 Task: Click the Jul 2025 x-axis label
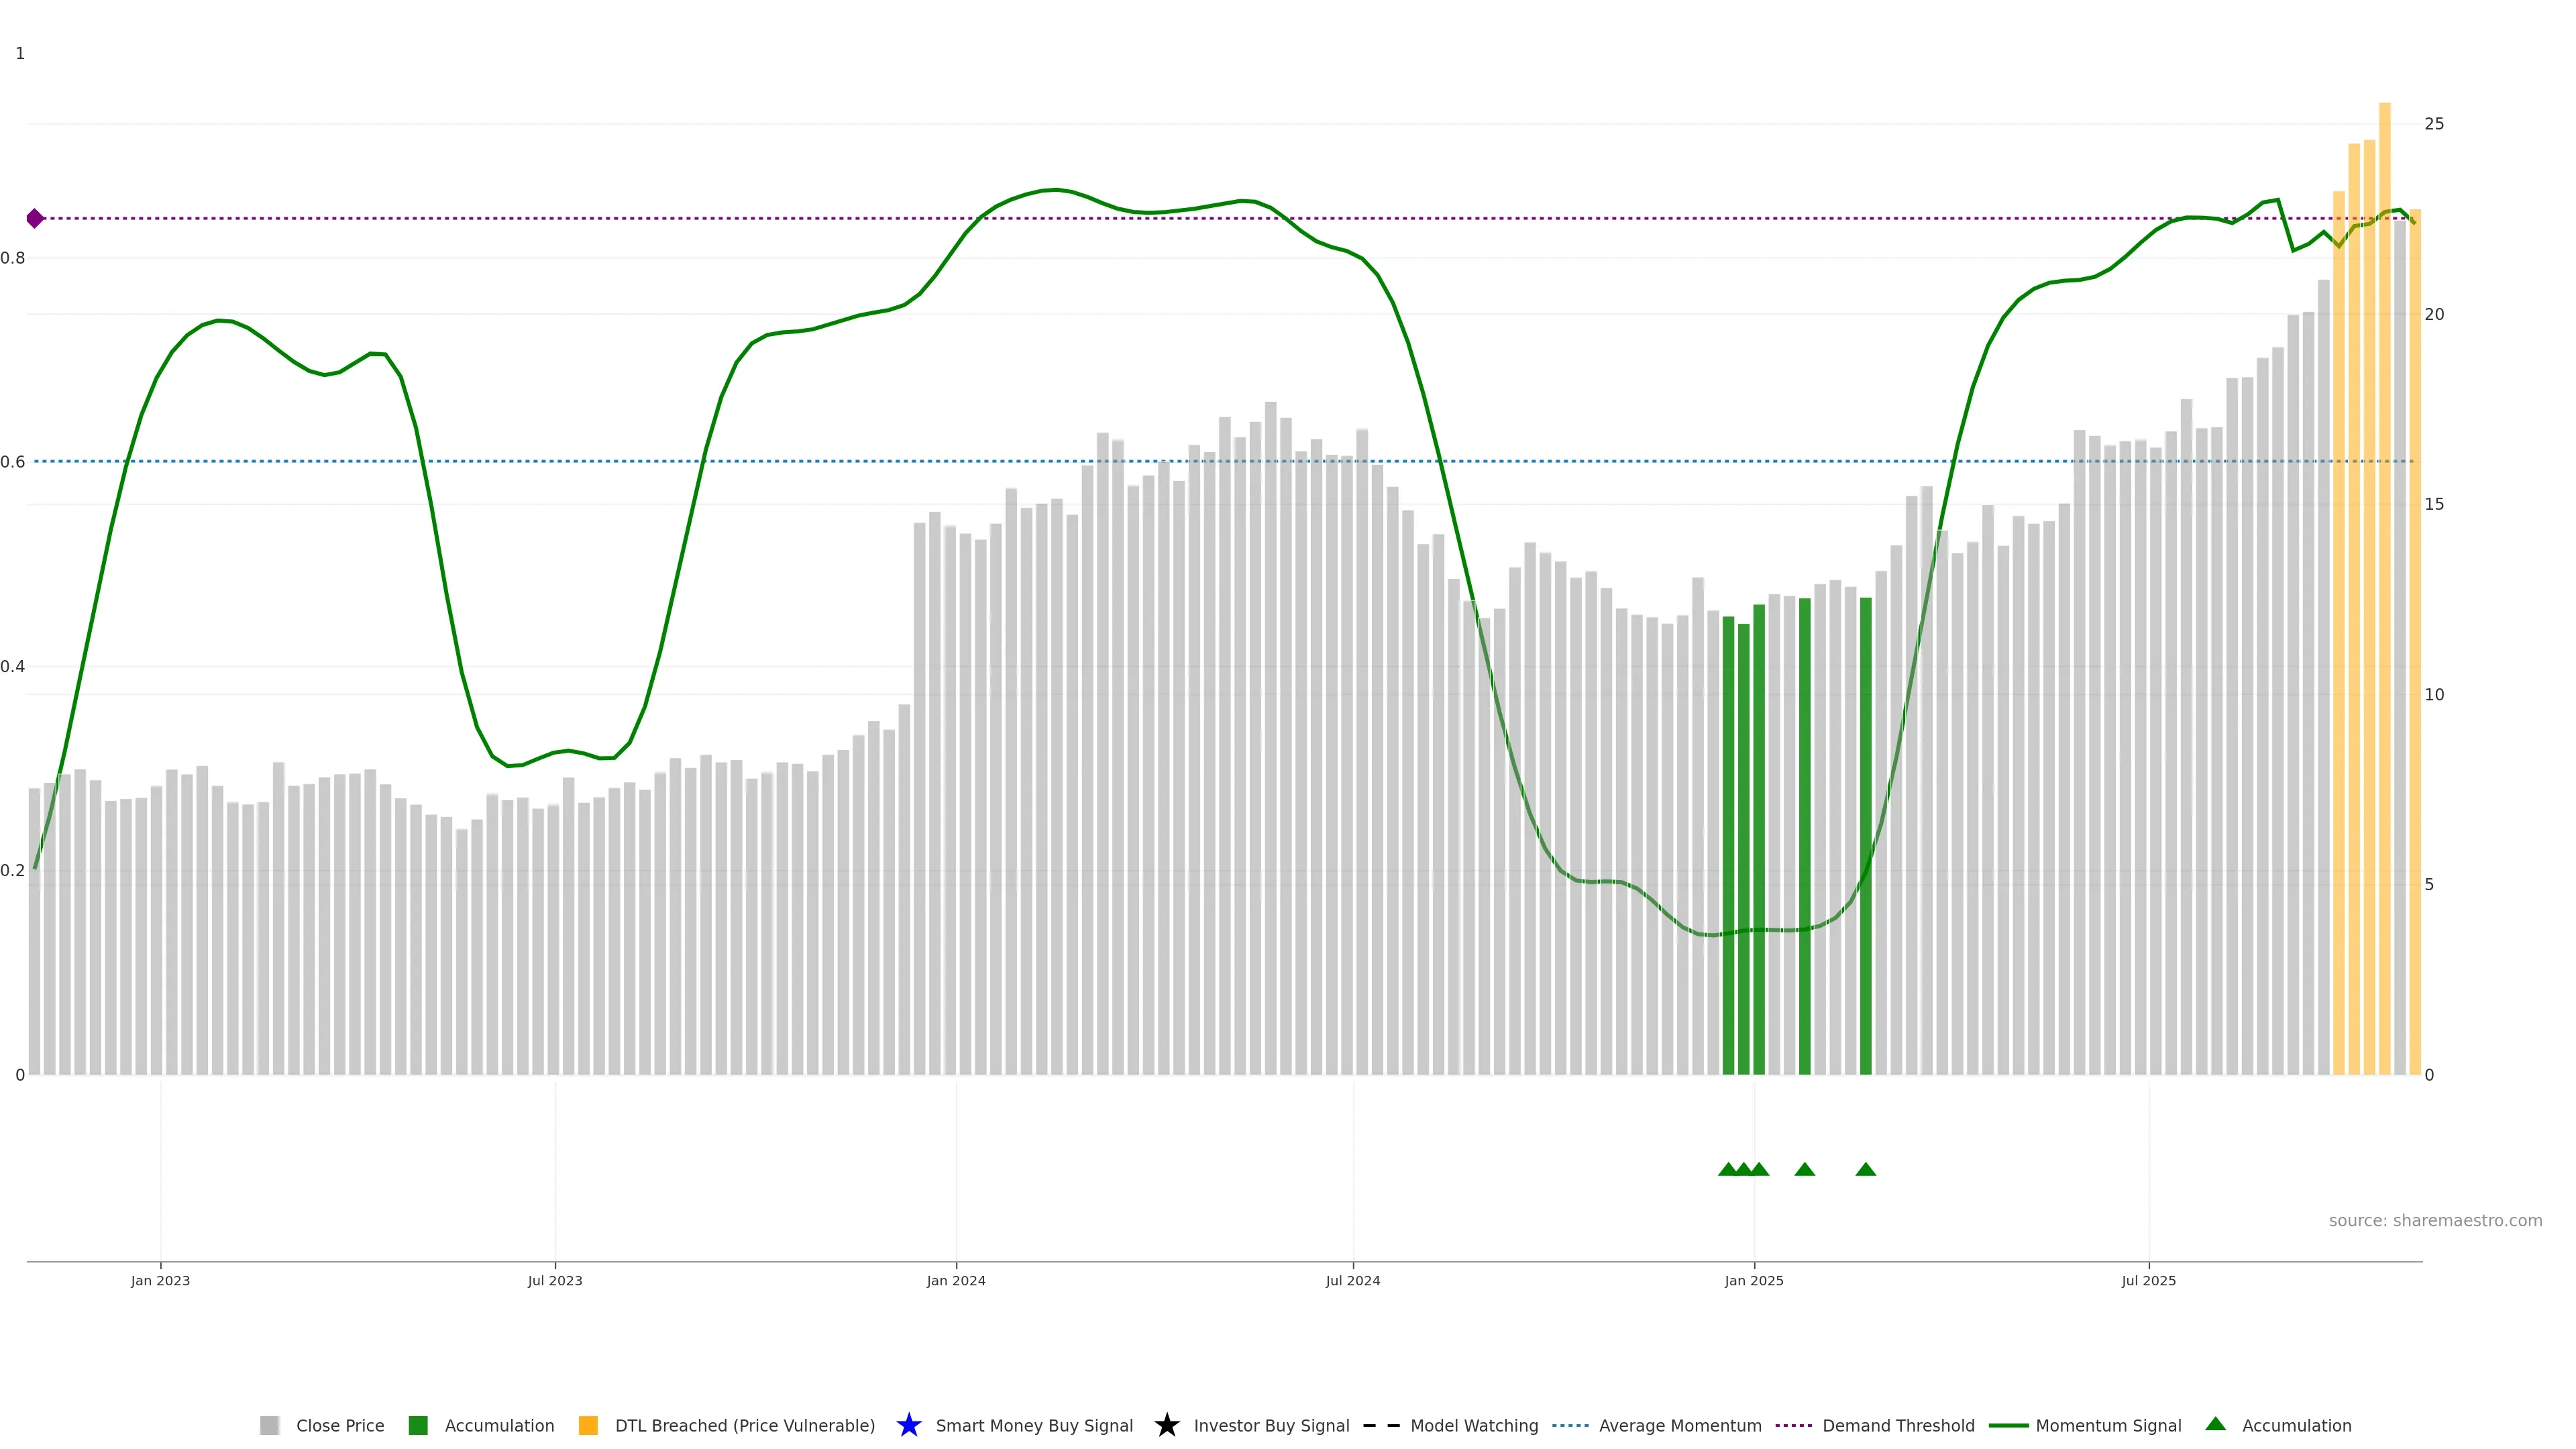2148,1280
